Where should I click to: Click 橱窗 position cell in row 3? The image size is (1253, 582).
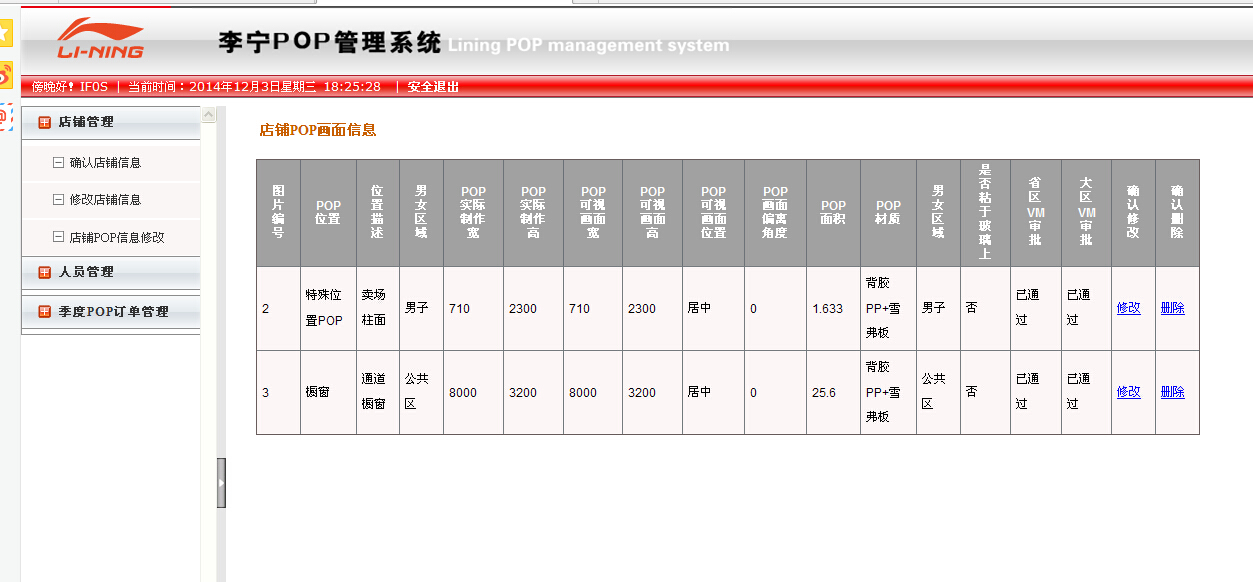click(x=328, y=392)
